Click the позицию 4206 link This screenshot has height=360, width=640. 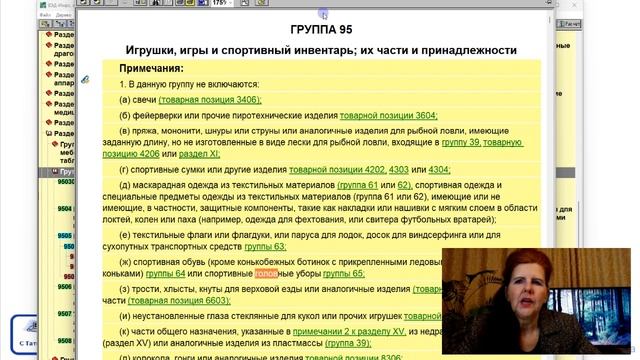point(131,154)
